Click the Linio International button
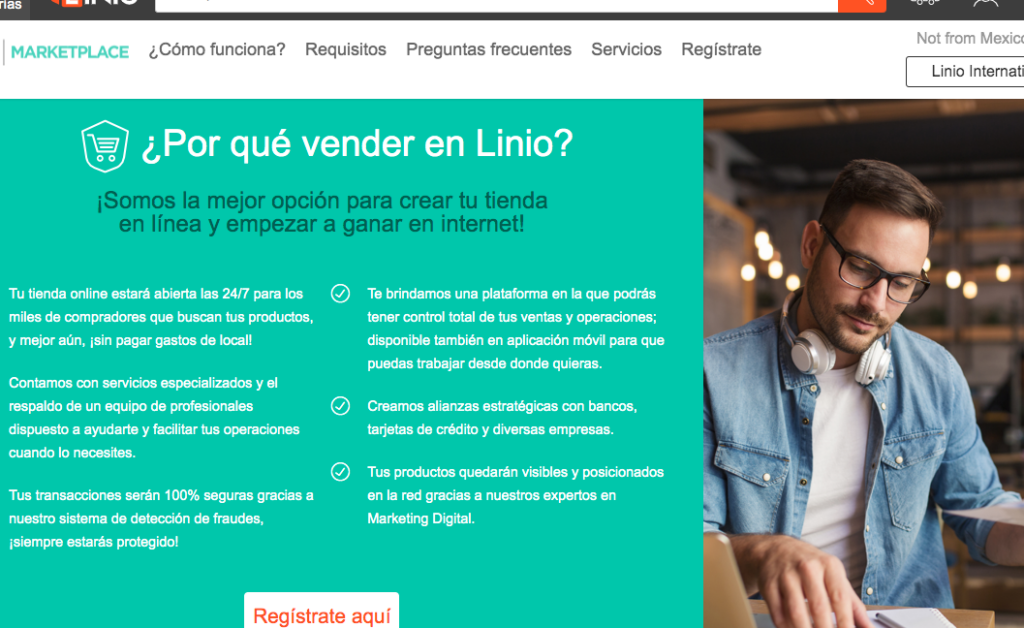This screenshot has height=628, width=1024. 965,71
